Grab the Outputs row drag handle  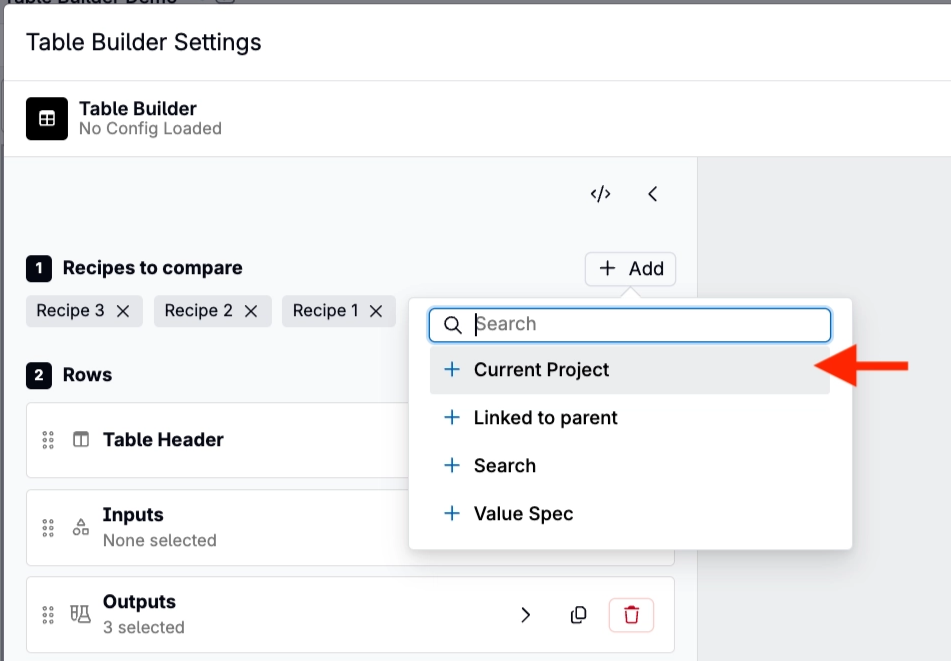48,614
